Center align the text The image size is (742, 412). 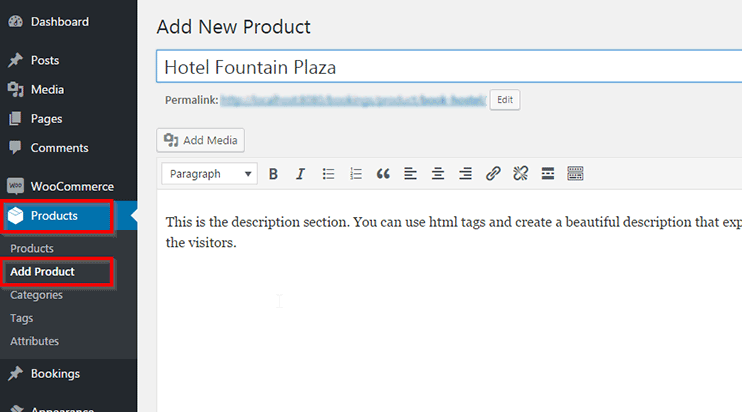437,174
